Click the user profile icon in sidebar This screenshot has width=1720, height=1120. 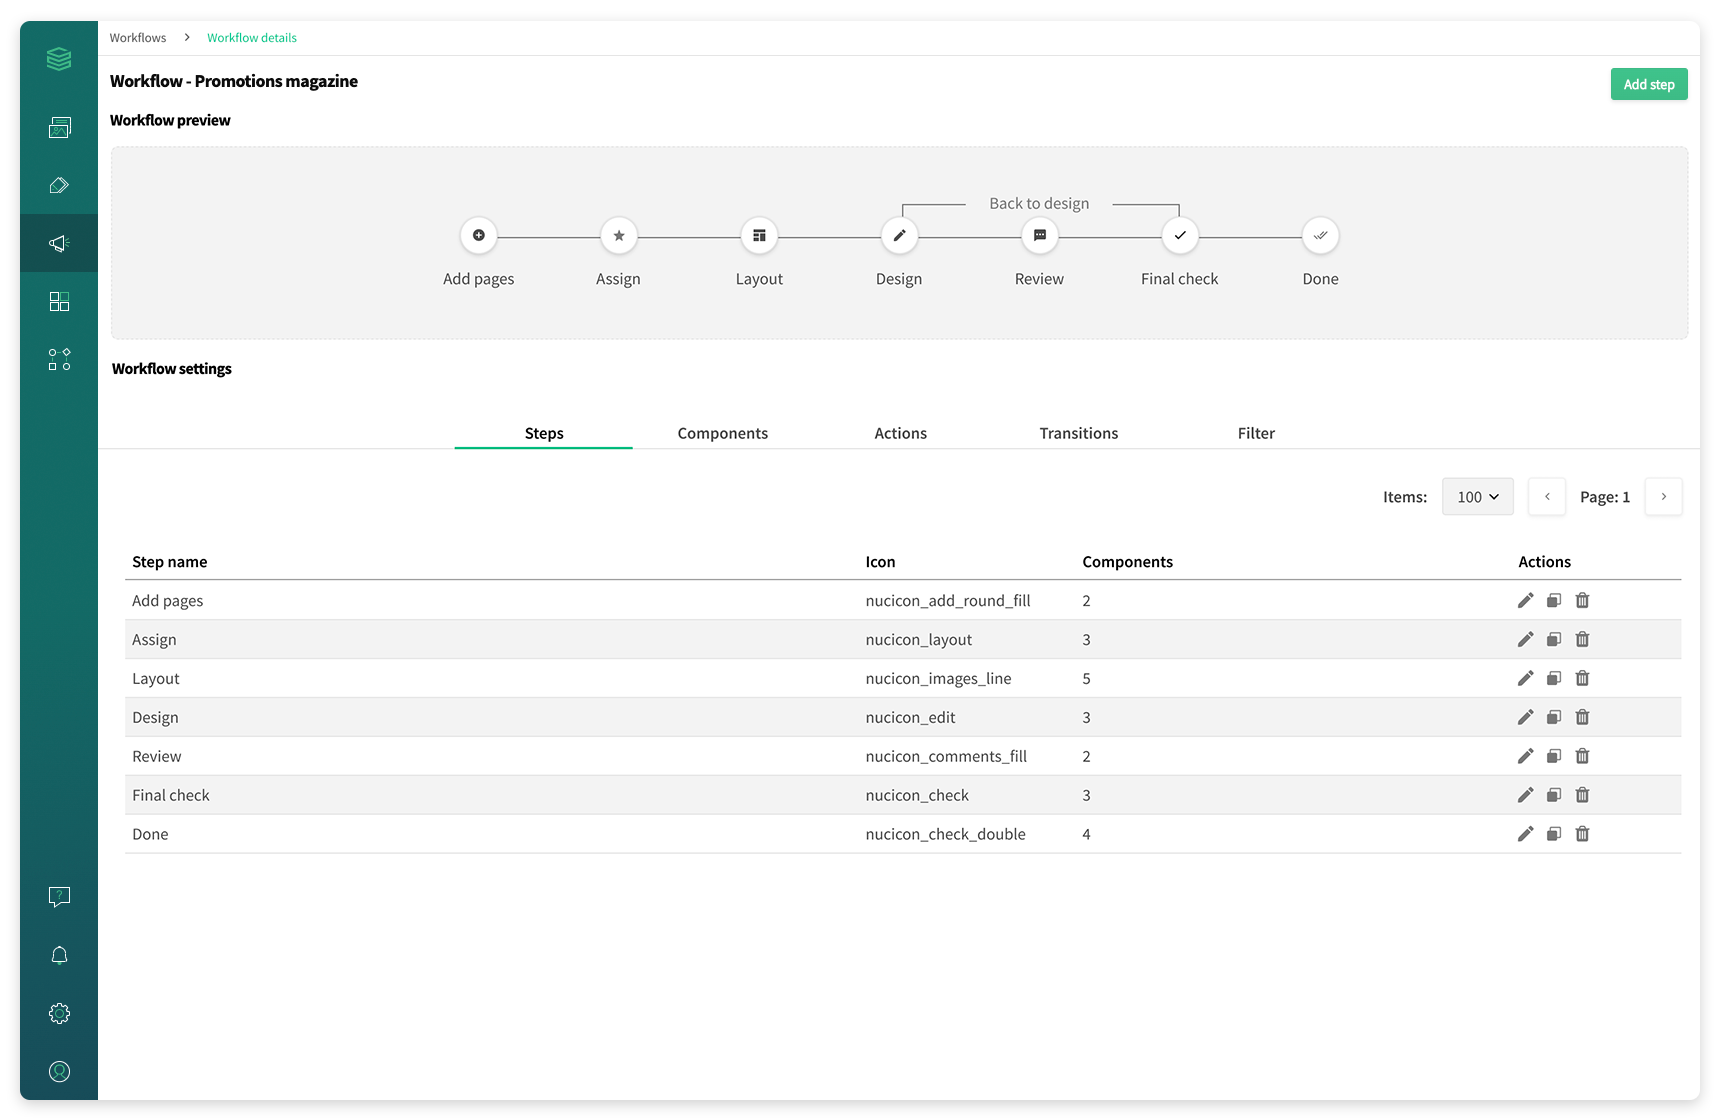59,1071
